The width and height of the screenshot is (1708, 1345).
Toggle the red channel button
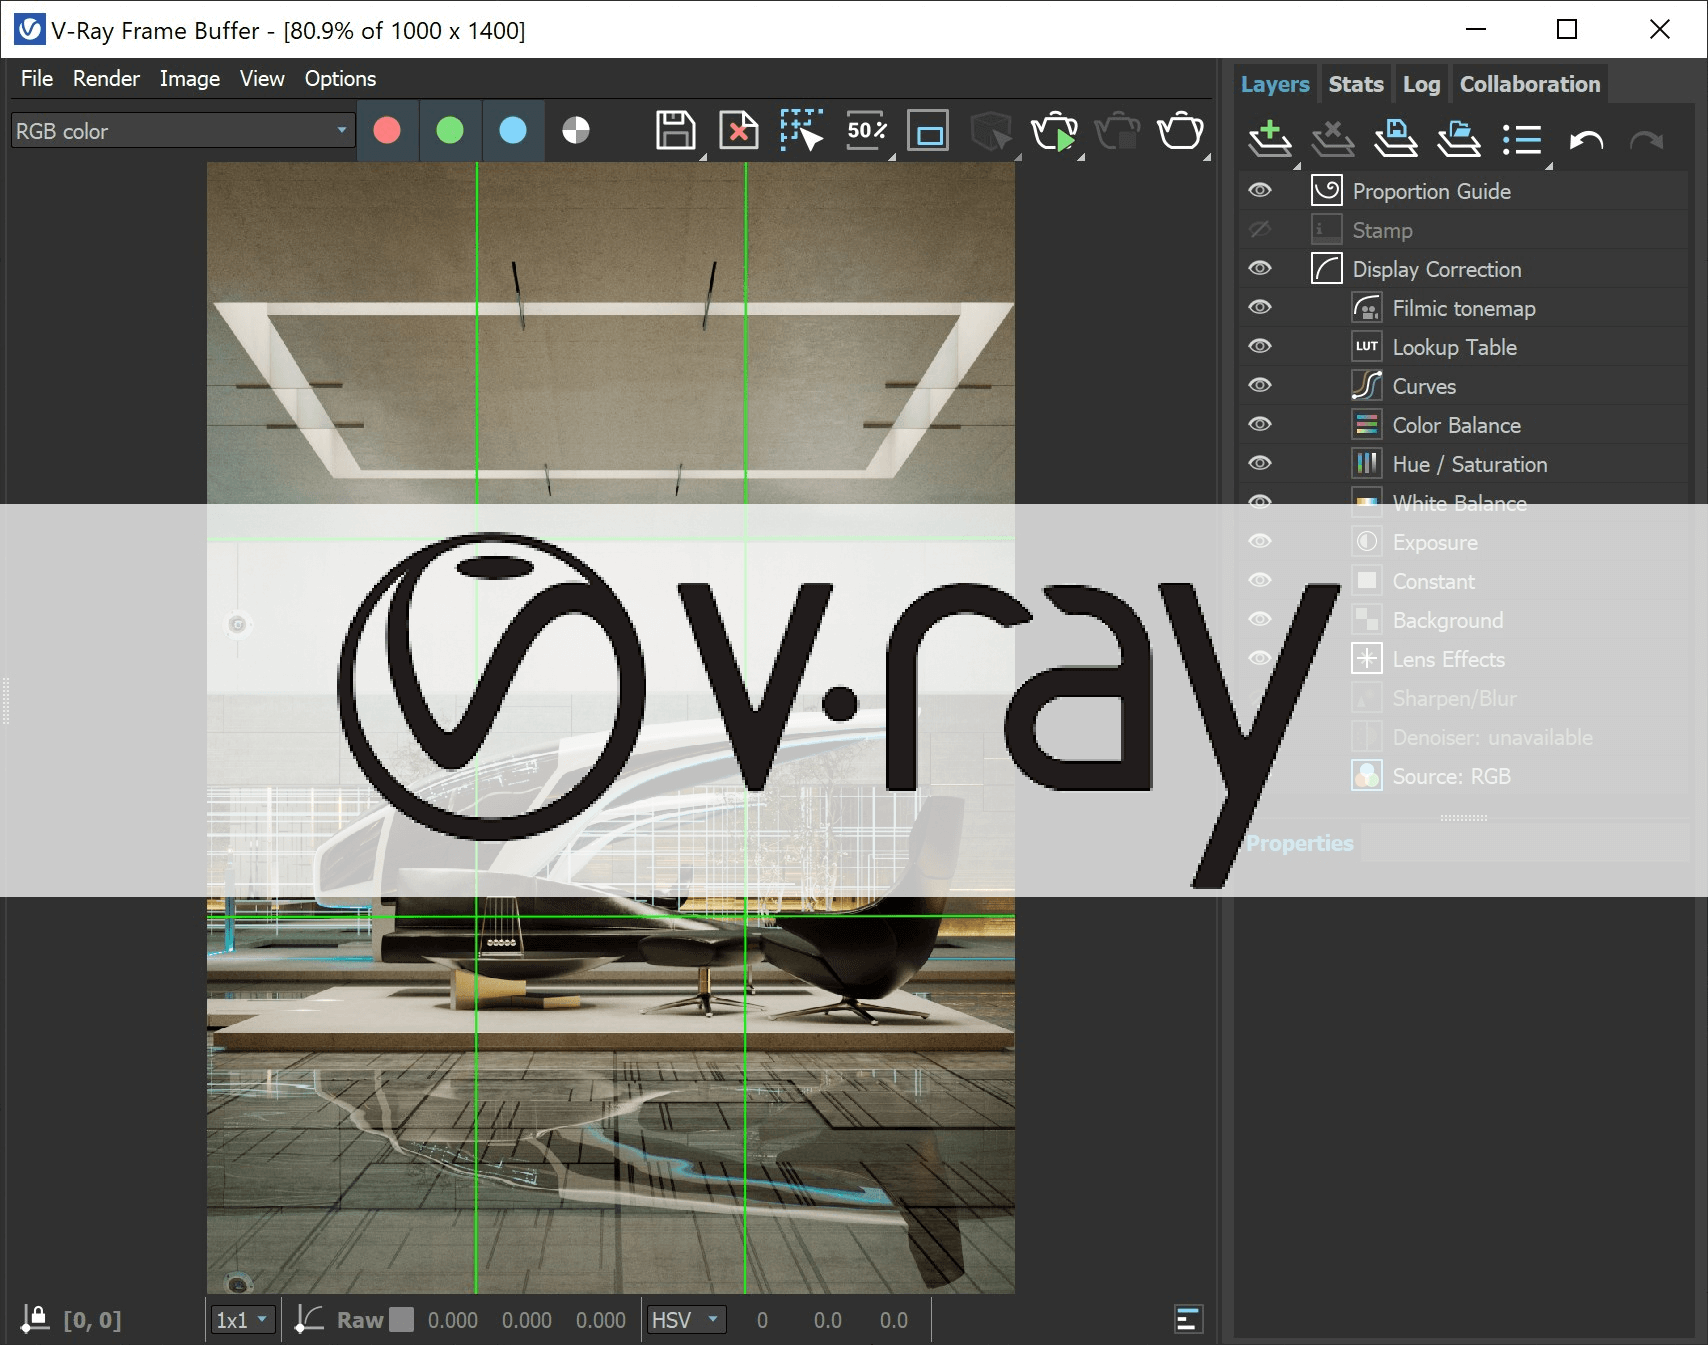coord(387,131)
